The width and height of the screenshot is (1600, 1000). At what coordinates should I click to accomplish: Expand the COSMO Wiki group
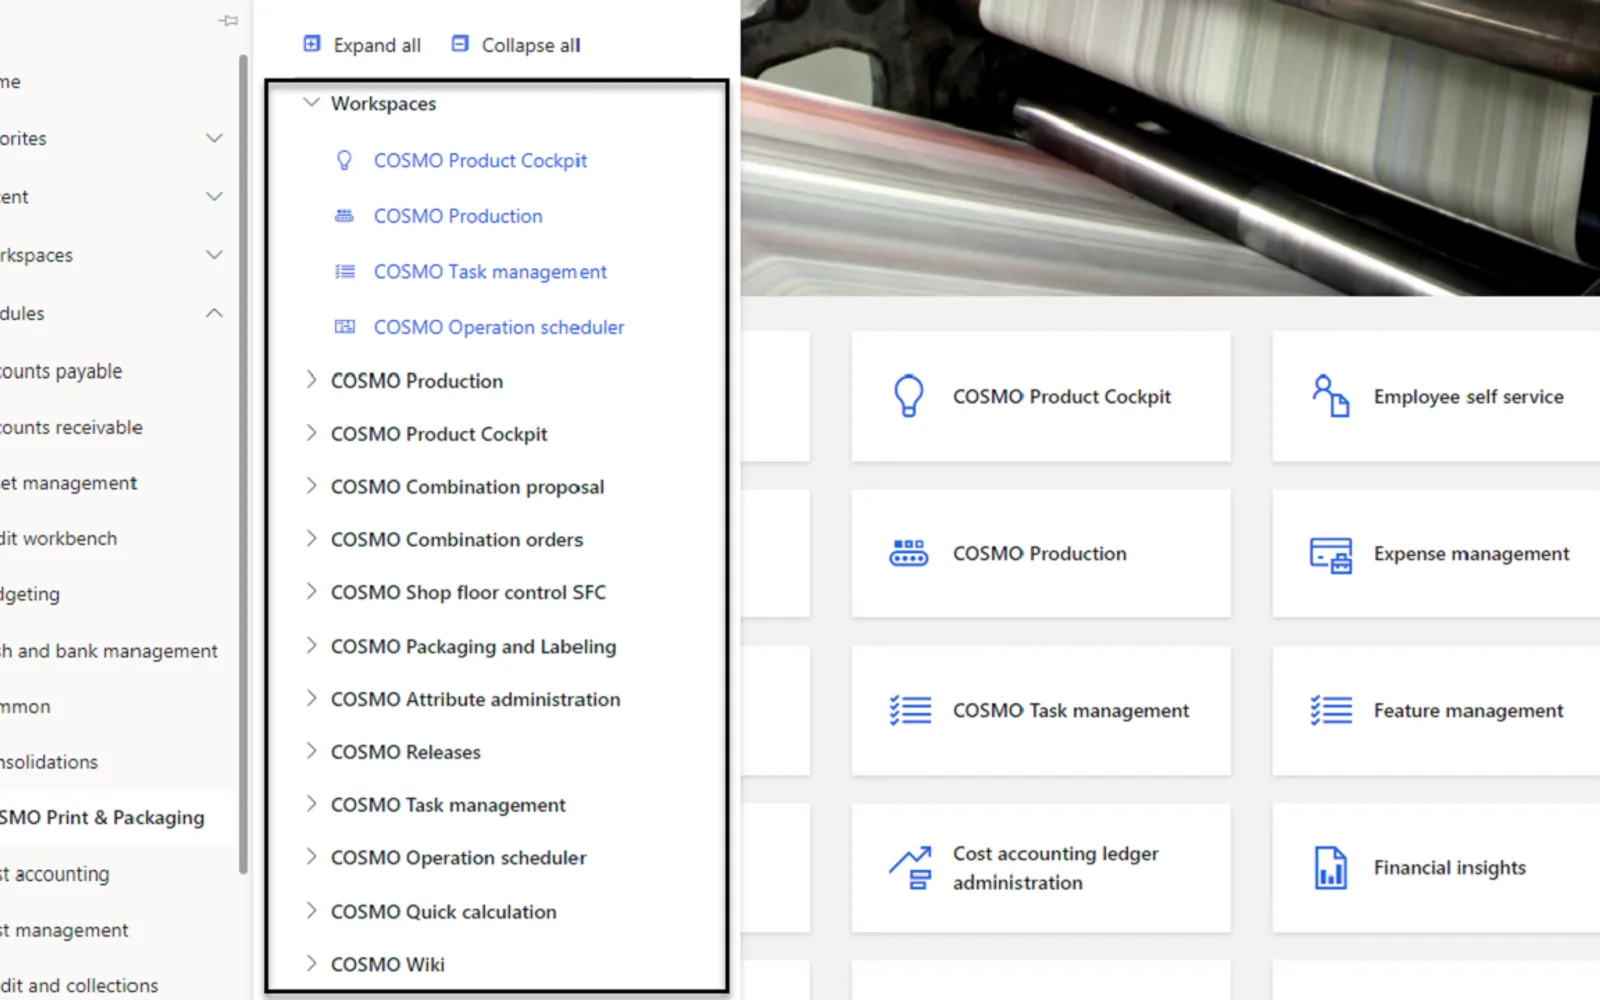(311, 963)
